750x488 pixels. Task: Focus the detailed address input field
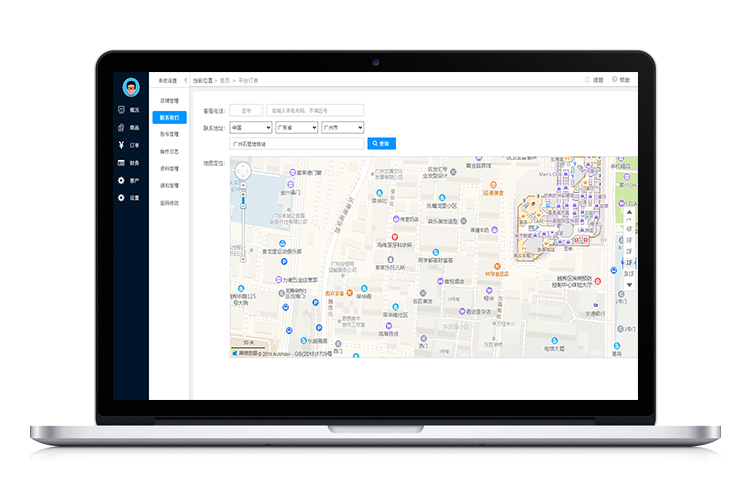pos(297,144)
